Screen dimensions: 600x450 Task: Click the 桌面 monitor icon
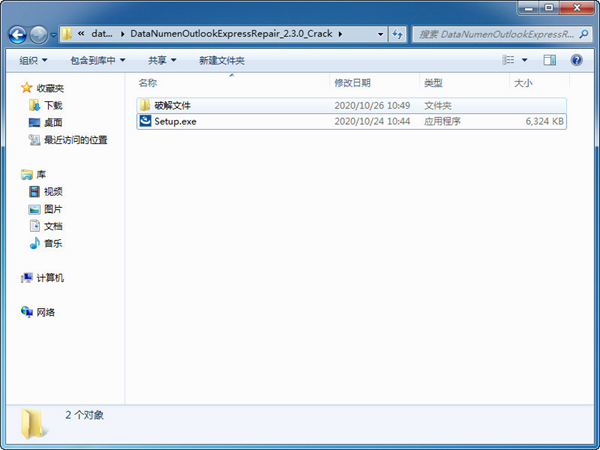[x=34, y=122]
